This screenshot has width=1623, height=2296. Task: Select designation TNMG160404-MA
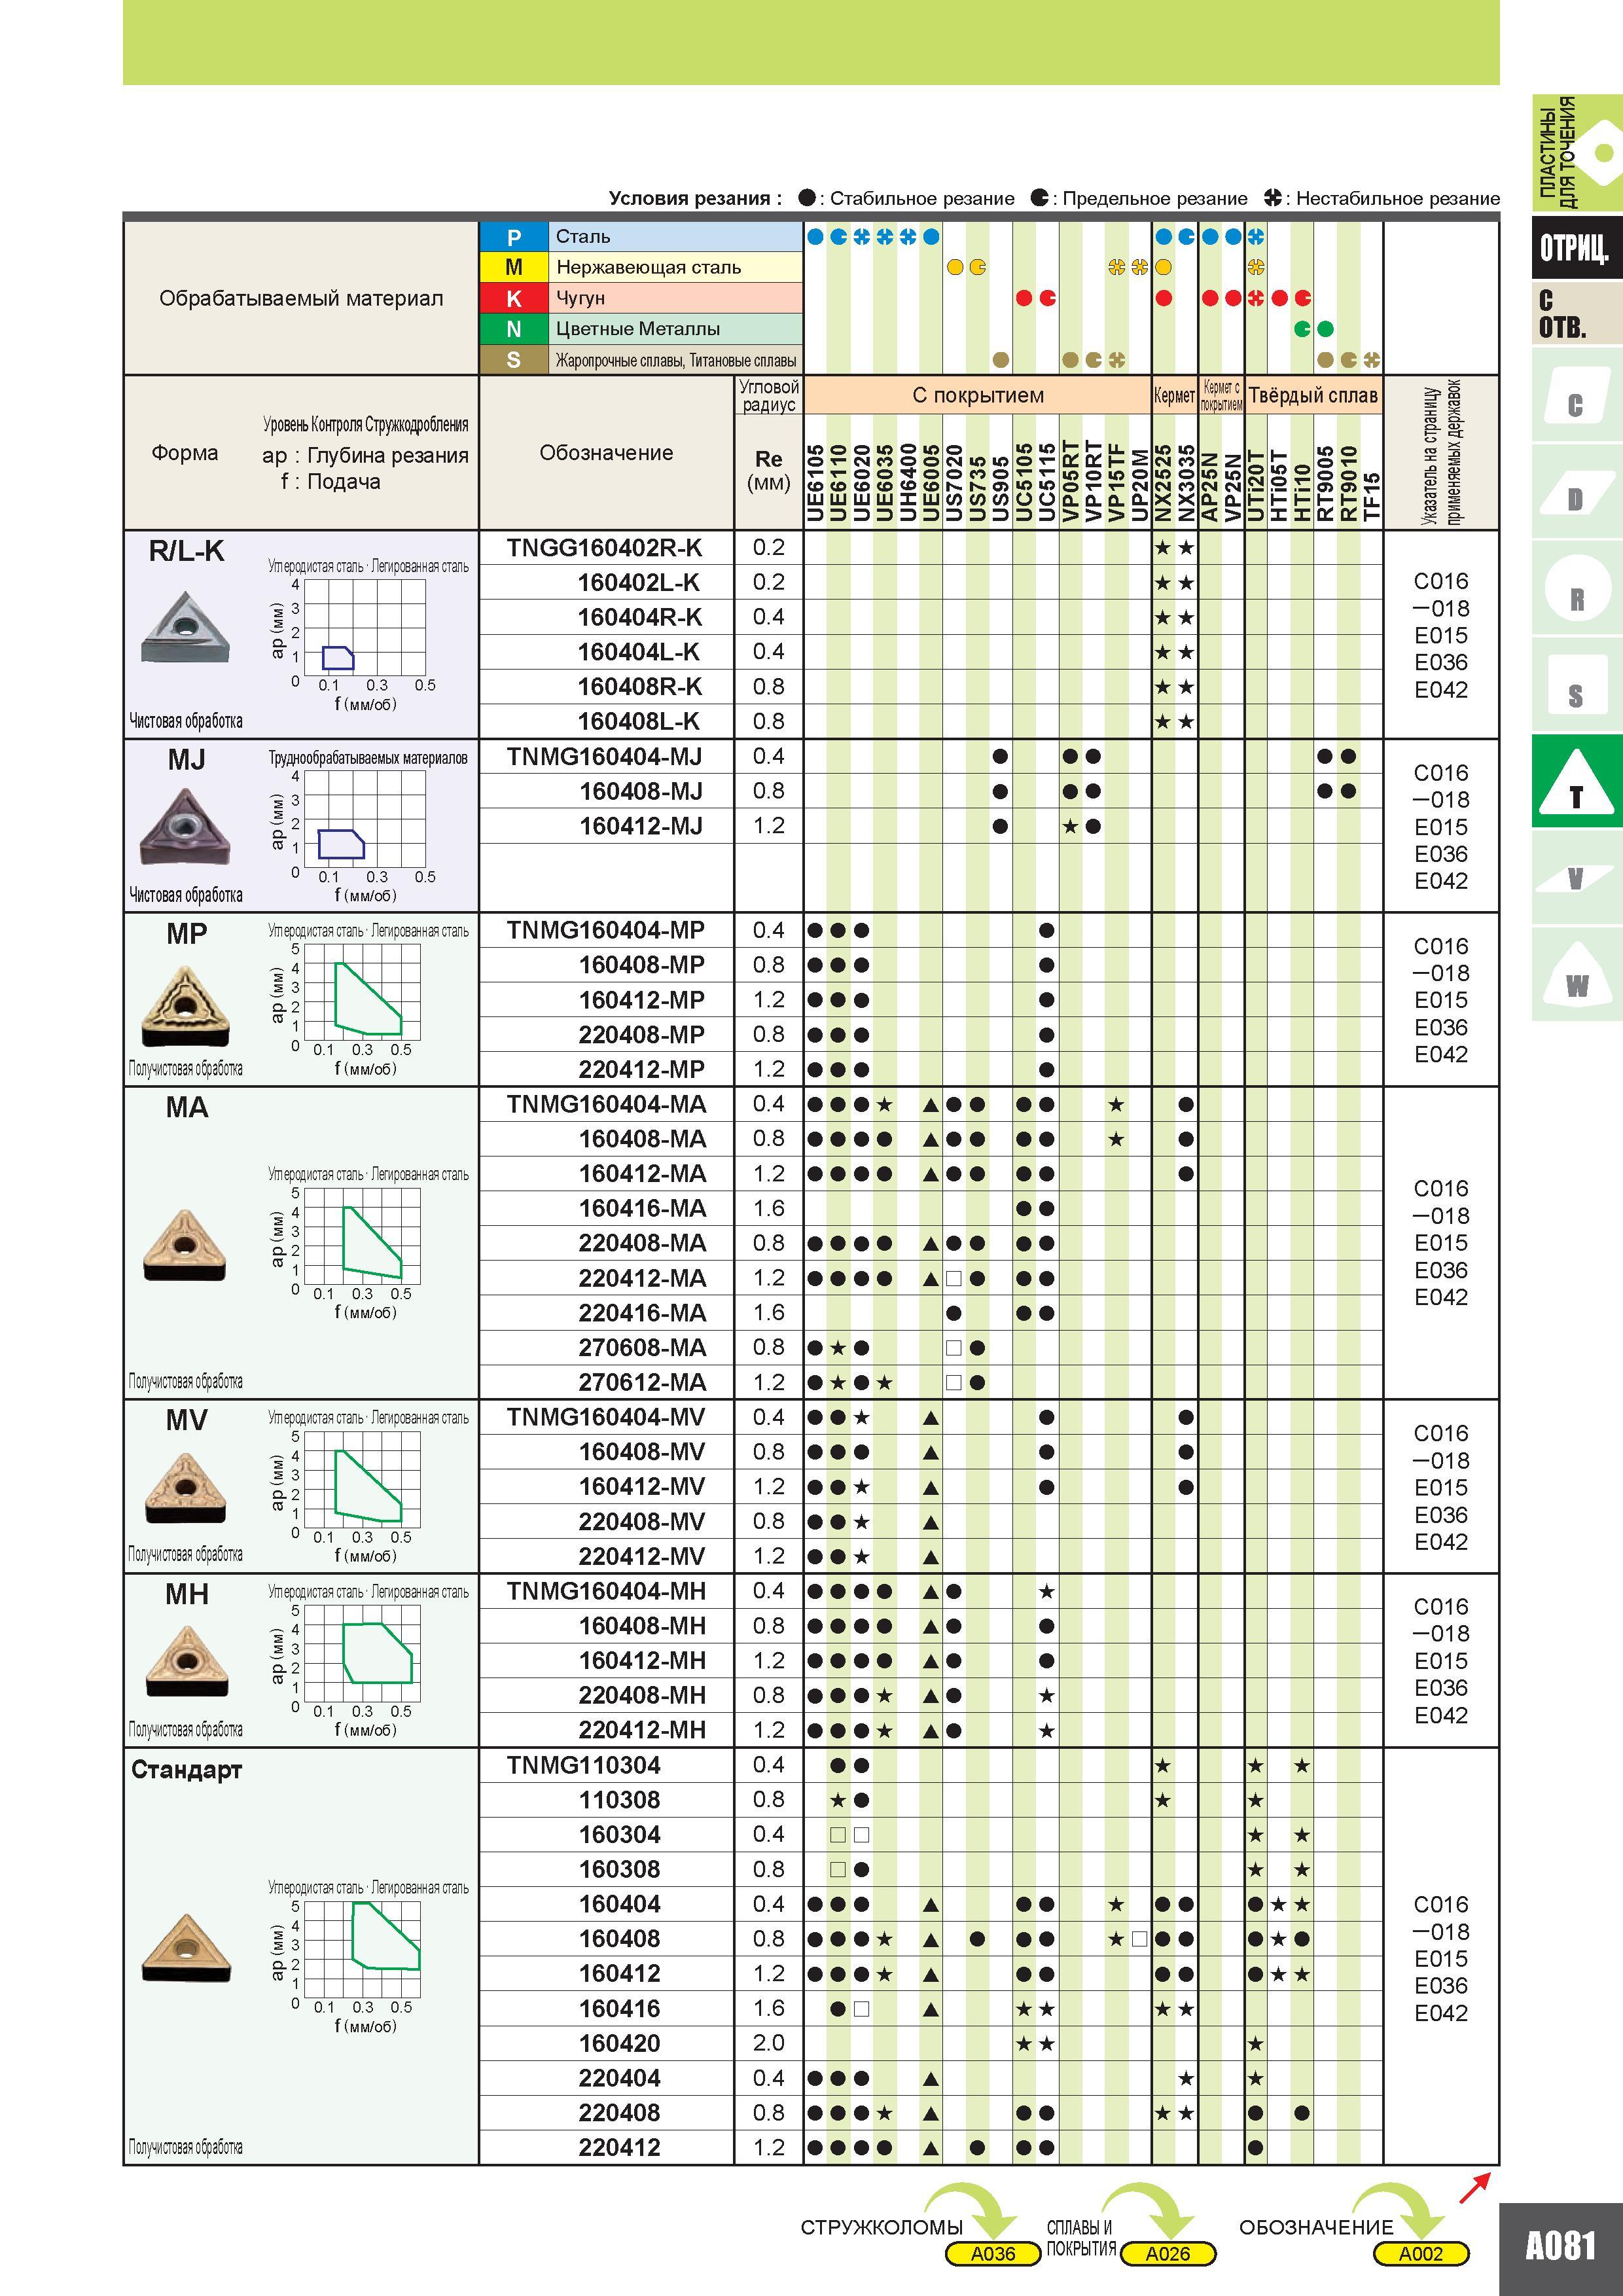tap(607, 1104)
